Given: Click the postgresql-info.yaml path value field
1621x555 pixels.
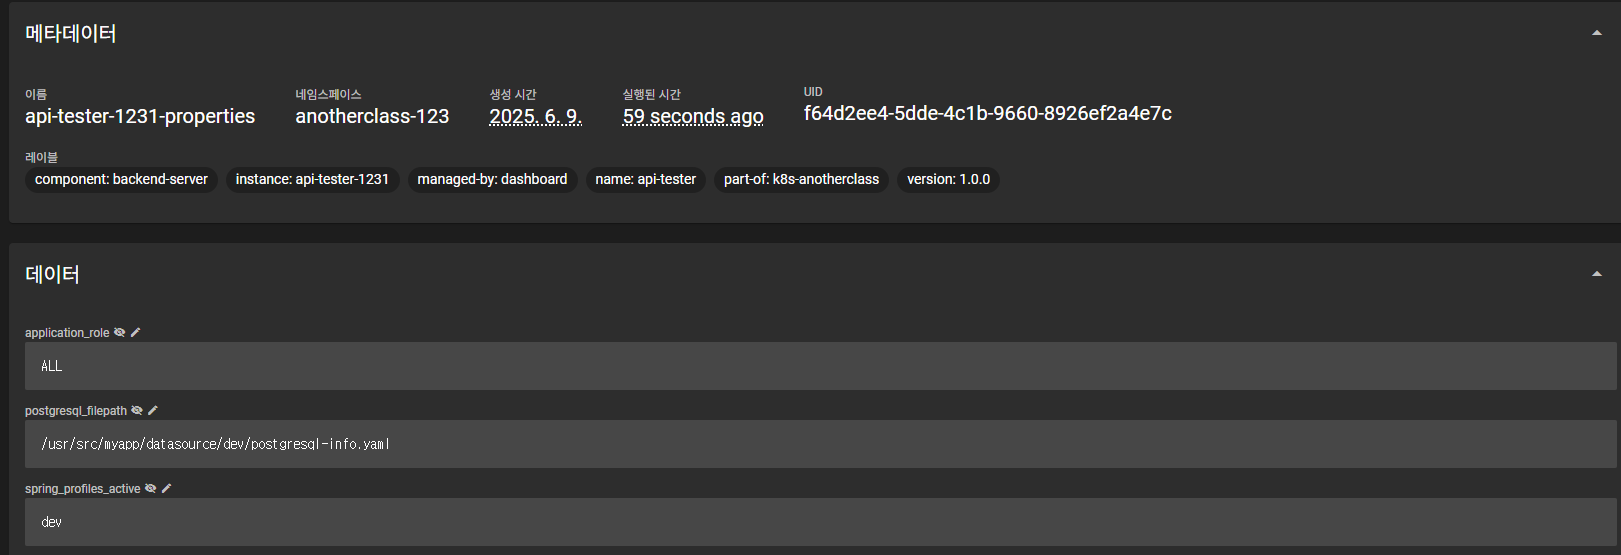Looking at the screenshot, I should click(820, 444).
